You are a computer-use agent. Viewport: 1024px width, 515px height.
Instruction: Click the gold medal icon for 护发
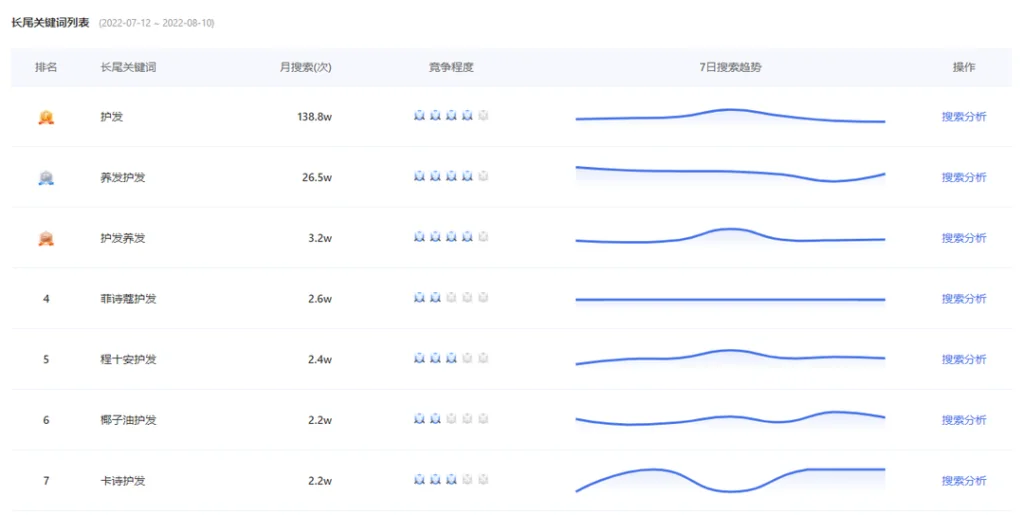point(46,117)
